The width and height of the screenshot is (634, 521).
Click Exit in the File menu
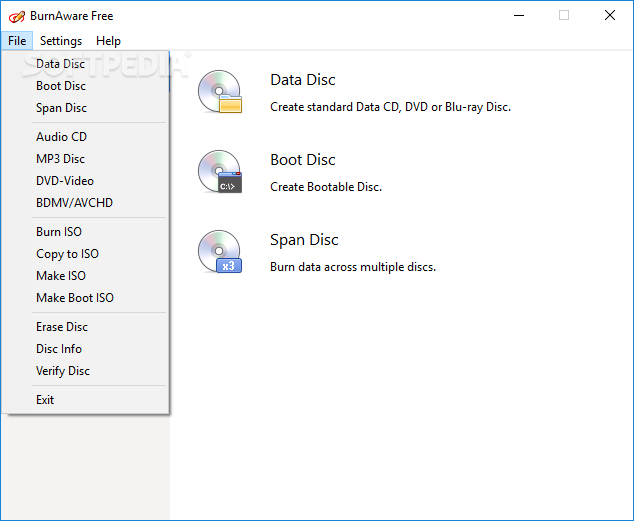coord(85,400)
